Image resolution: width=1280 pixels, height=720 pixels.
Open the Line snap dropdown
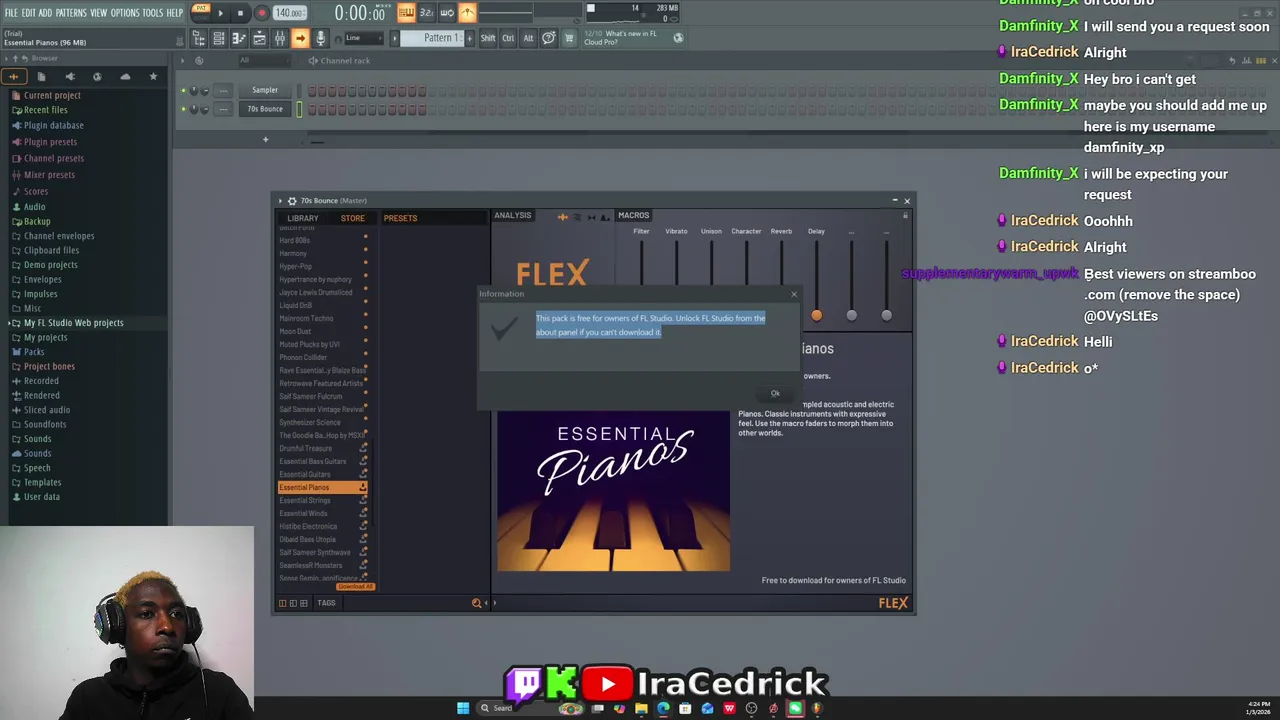tap(364, 38)
